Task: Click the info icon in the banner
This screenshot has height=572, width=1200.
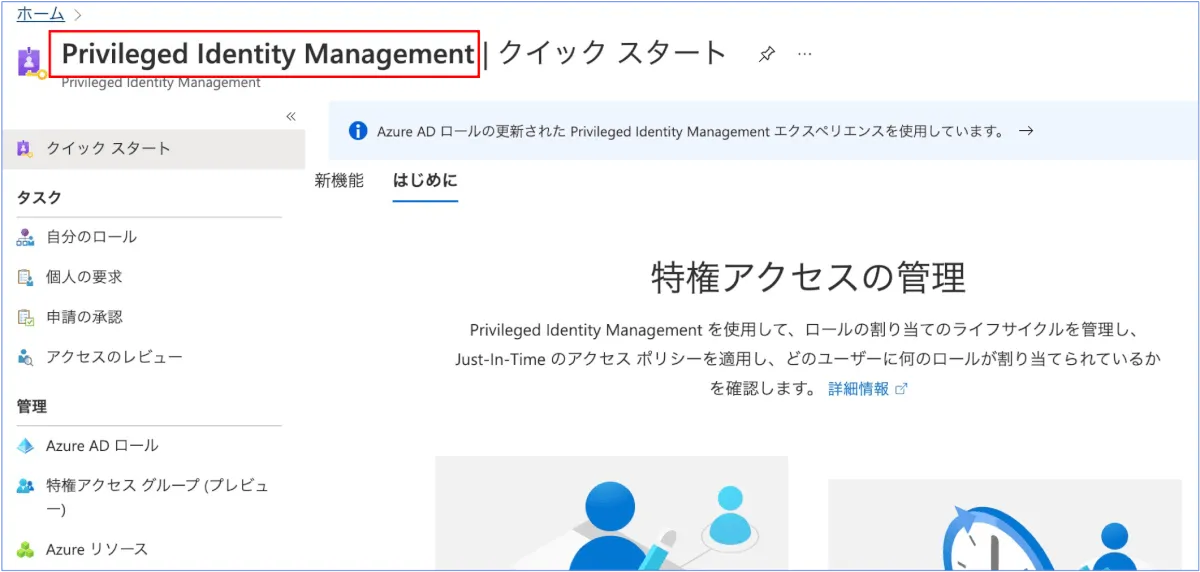Action: point(357,131)
